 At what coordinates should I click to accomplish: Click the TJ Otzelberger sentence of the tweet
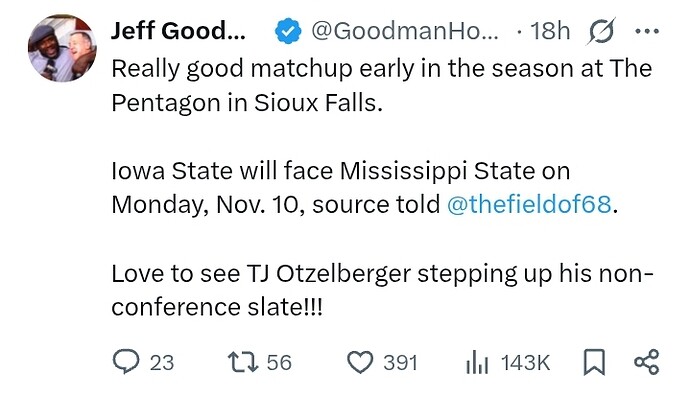coord(383,290)
